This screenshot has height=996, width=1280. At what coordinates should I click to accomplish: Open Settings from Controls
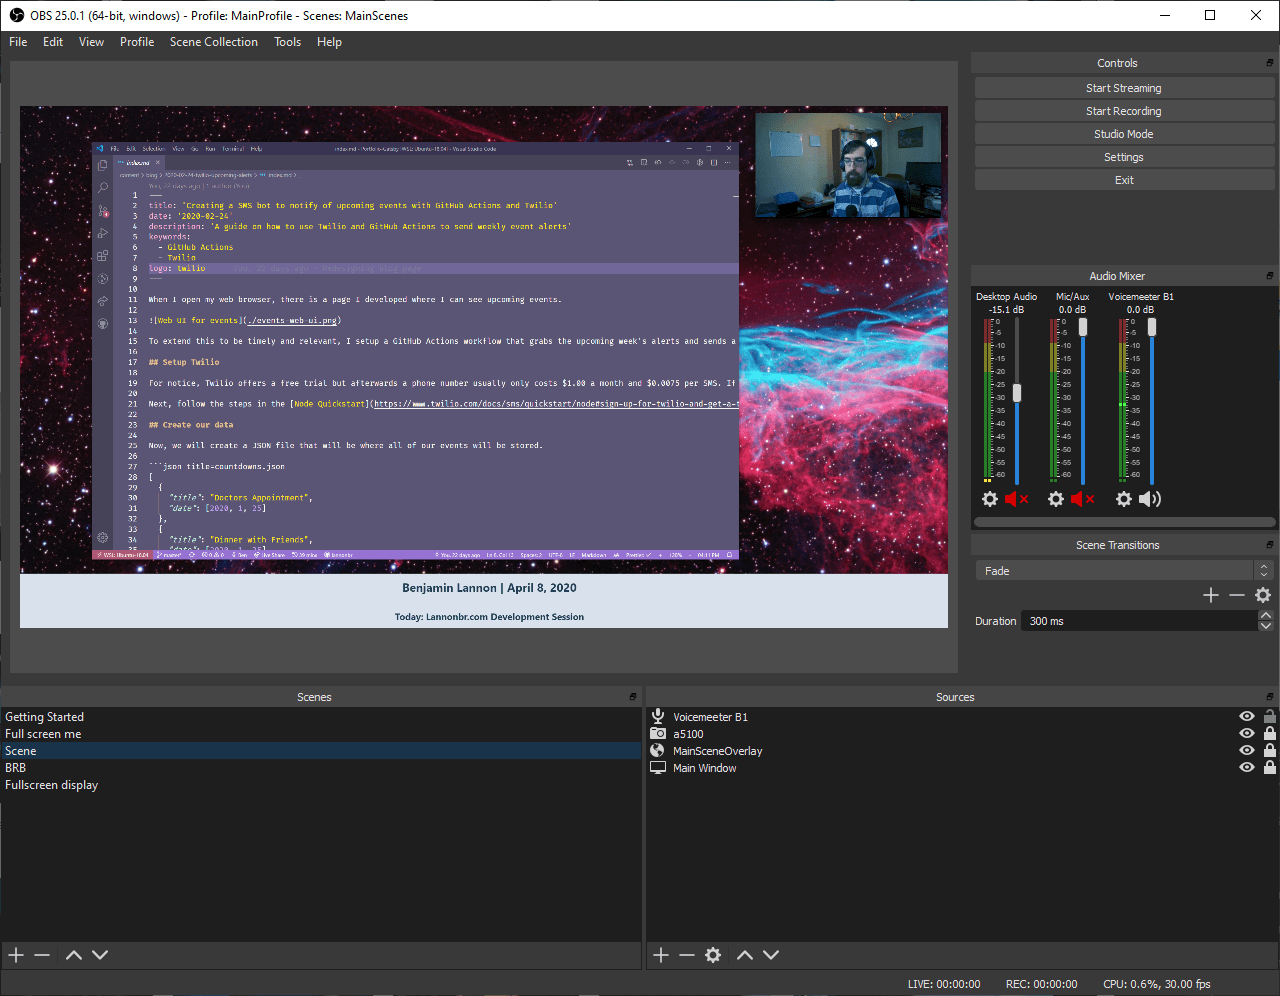(x=1124, y=157)
